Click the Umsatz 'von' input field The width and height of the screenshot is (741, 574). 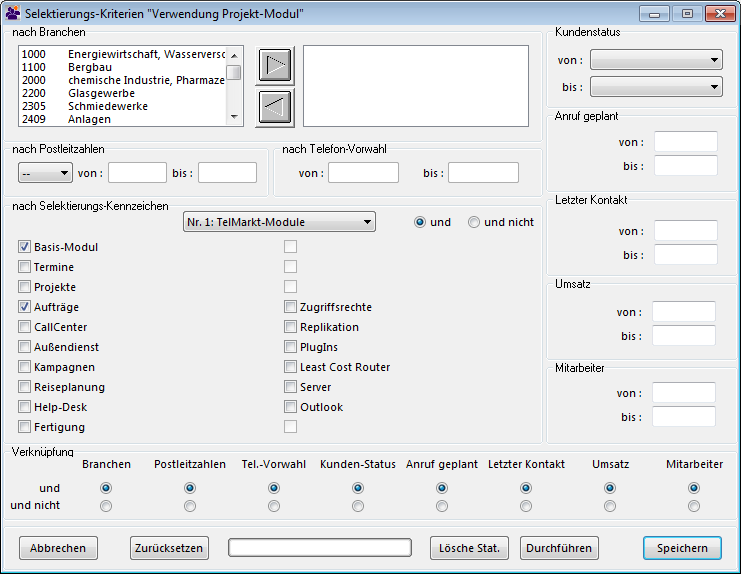(684, 312)
